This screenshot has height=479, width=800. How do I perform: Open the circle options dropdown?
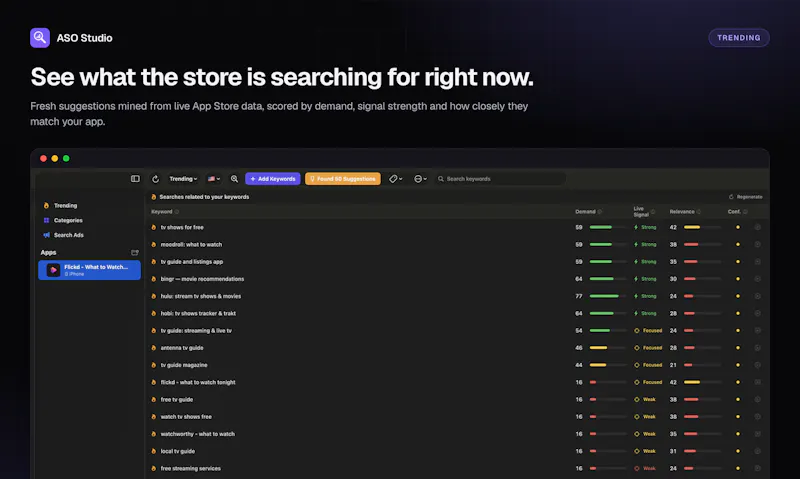pyautogui.click(x=420, y=179)
